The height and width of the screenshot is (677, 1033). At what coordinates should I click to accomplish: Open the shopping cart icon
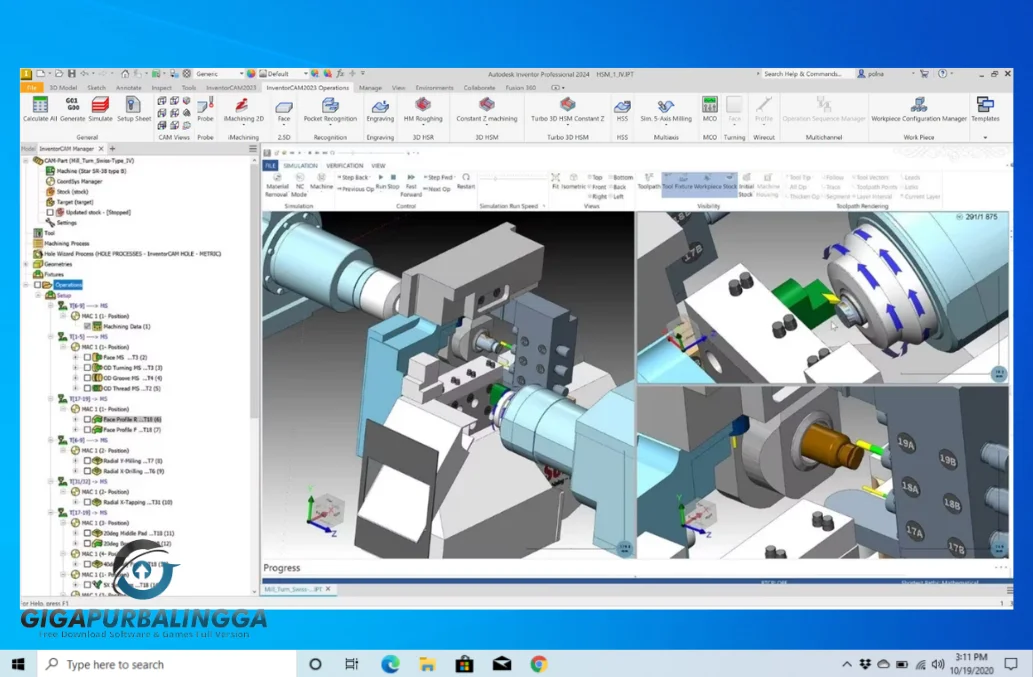(x=924, y=74)
